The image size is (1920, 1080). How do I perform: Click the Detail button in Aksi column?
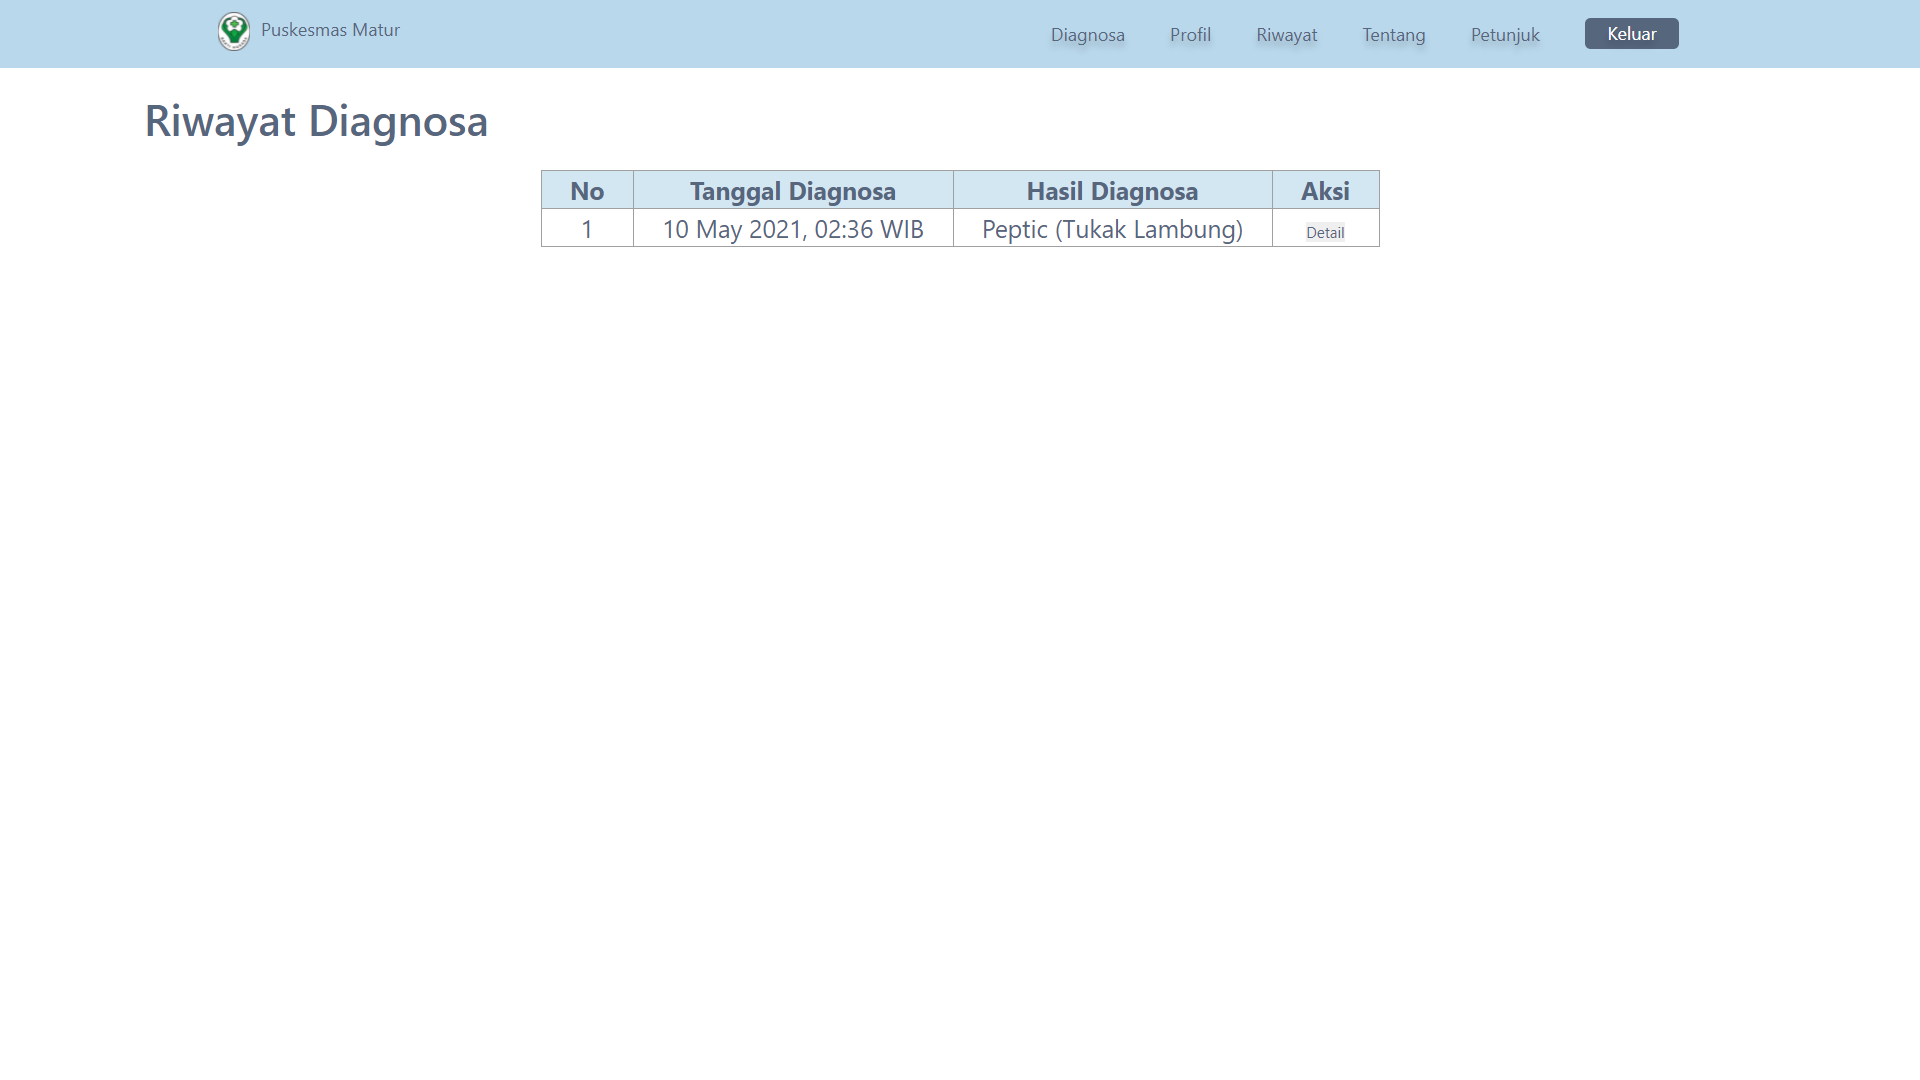1325,232
